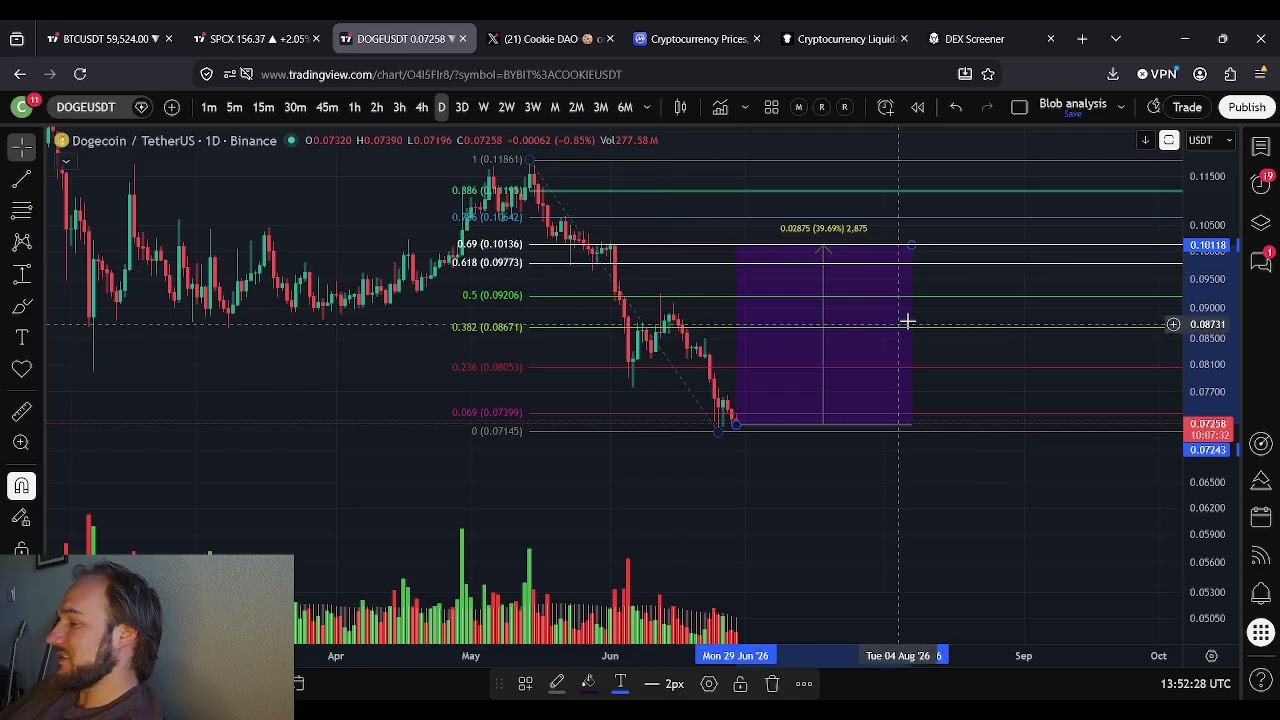
Task: Bookmark page with the star icon
Action: (988, 74)
